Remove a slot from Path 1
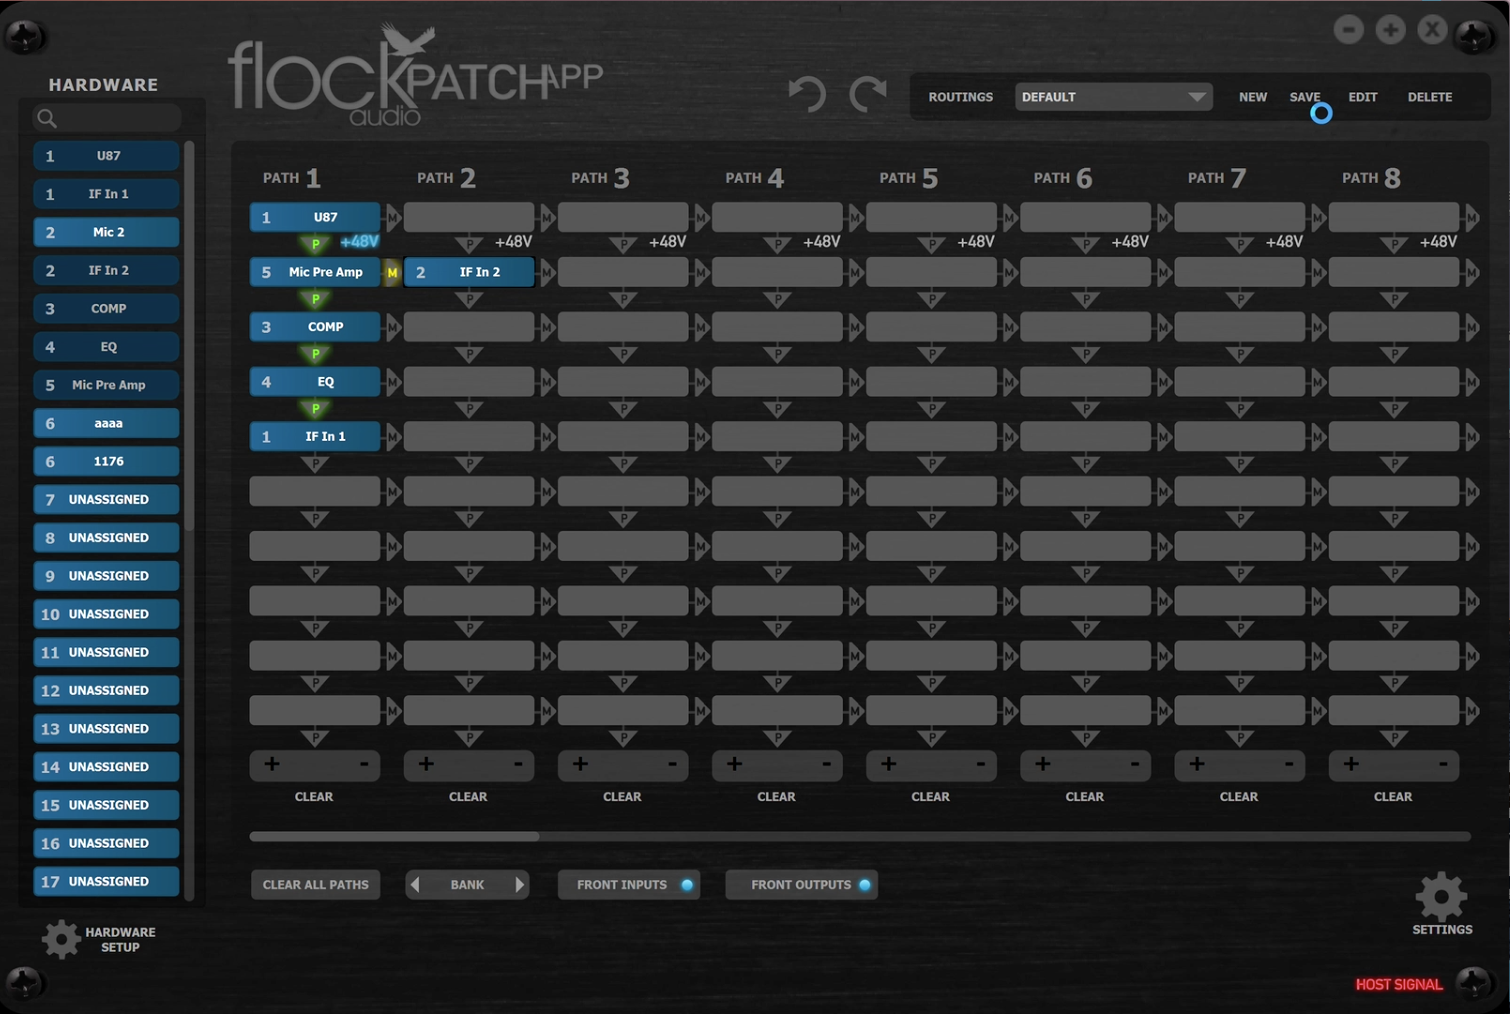 coord(364,764)
